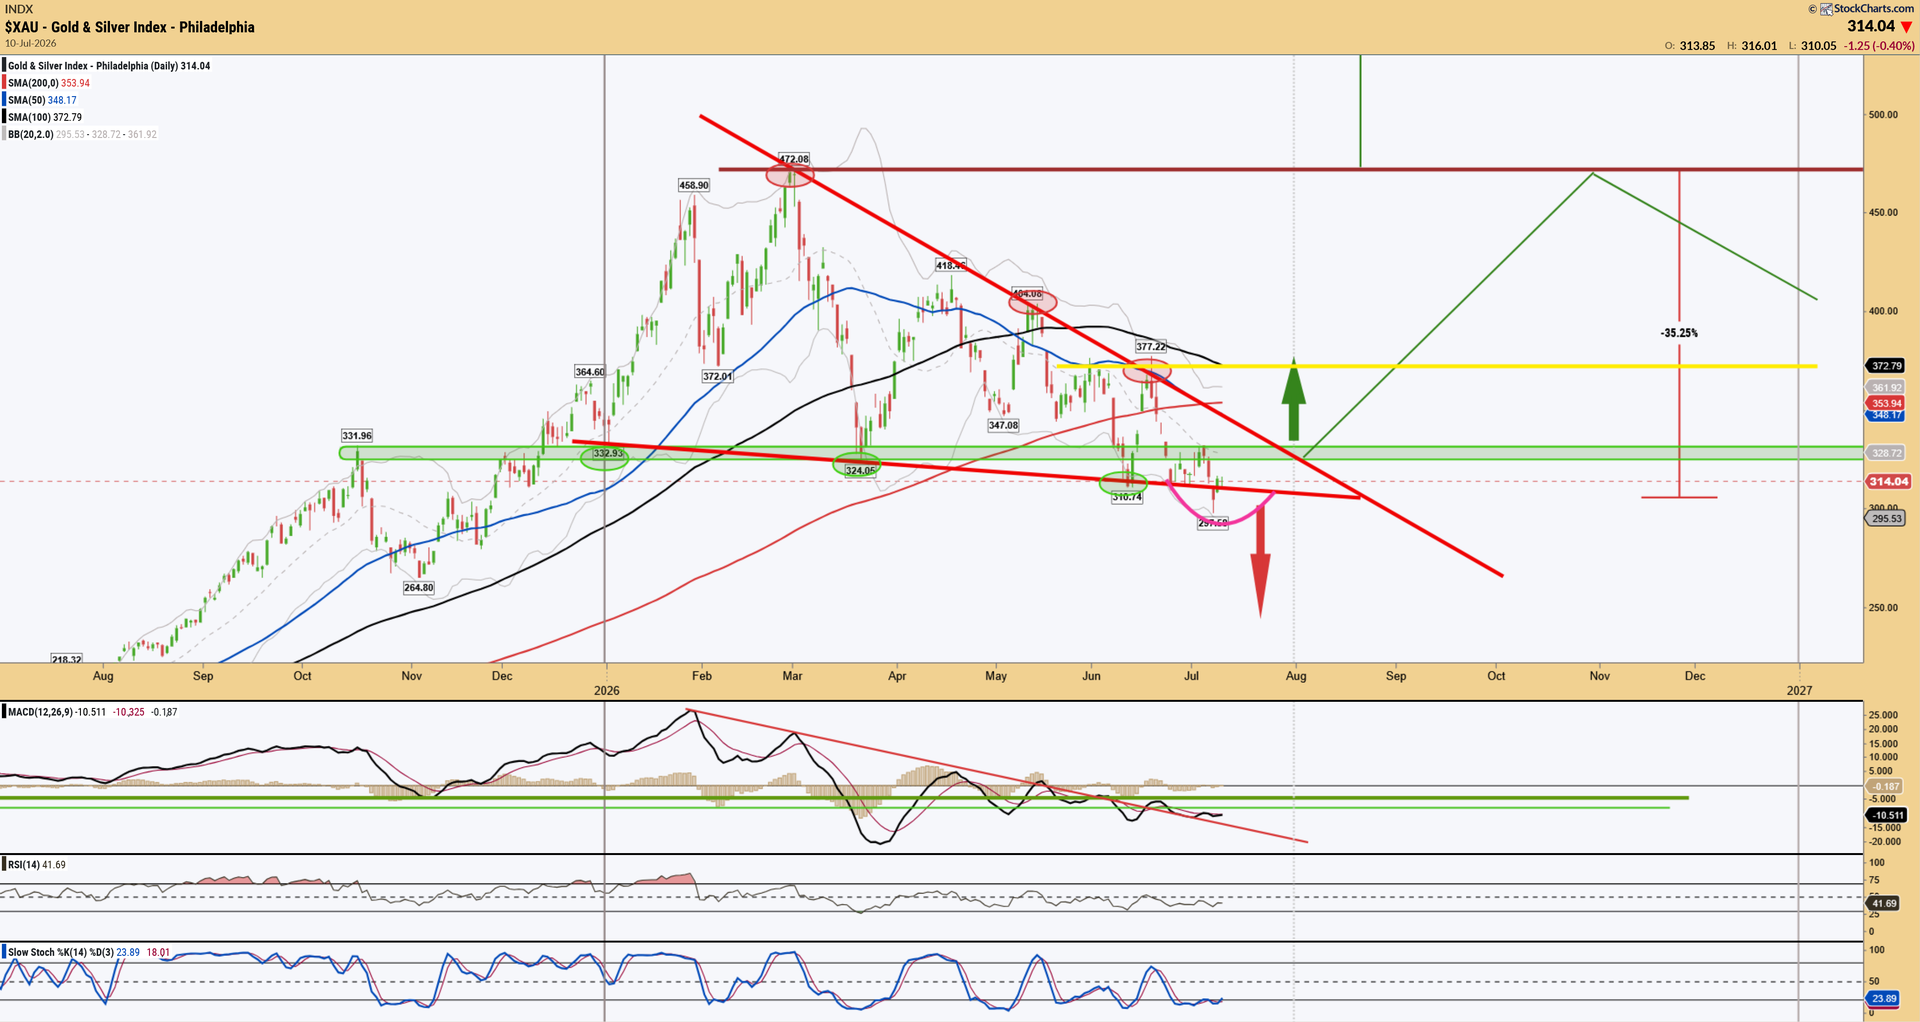This screenshot has width=1920, height=1022.
Task: Click the -10.511 MACD axis tag
Action: 1886,816
